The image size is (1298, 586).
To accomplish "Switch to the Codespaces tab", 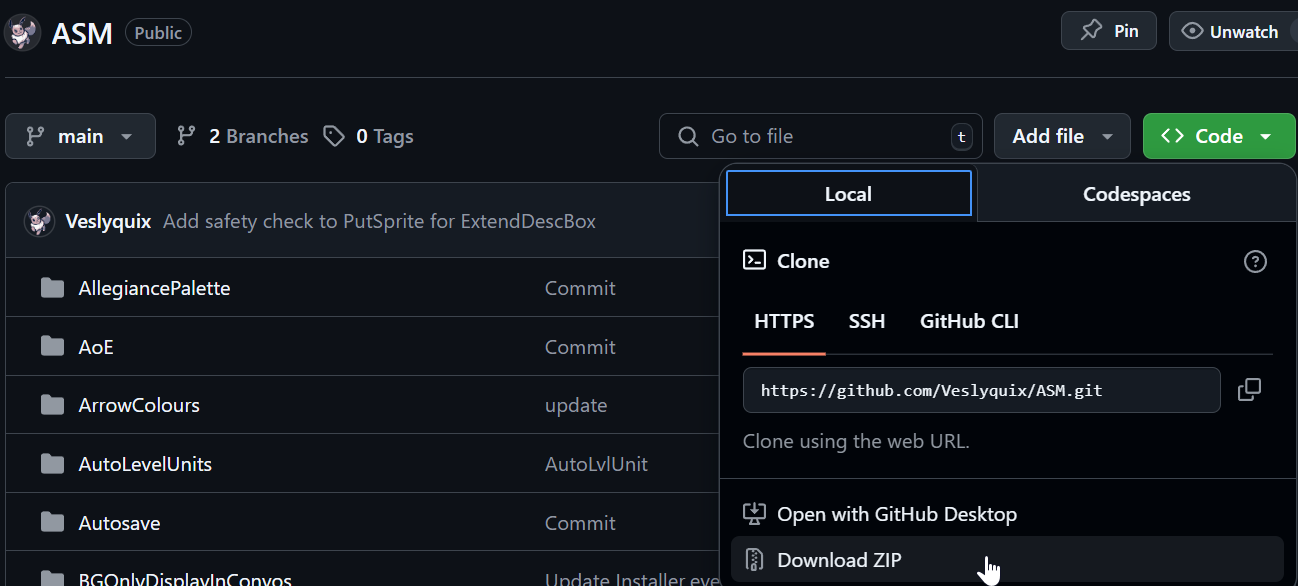I will 1136,194.
